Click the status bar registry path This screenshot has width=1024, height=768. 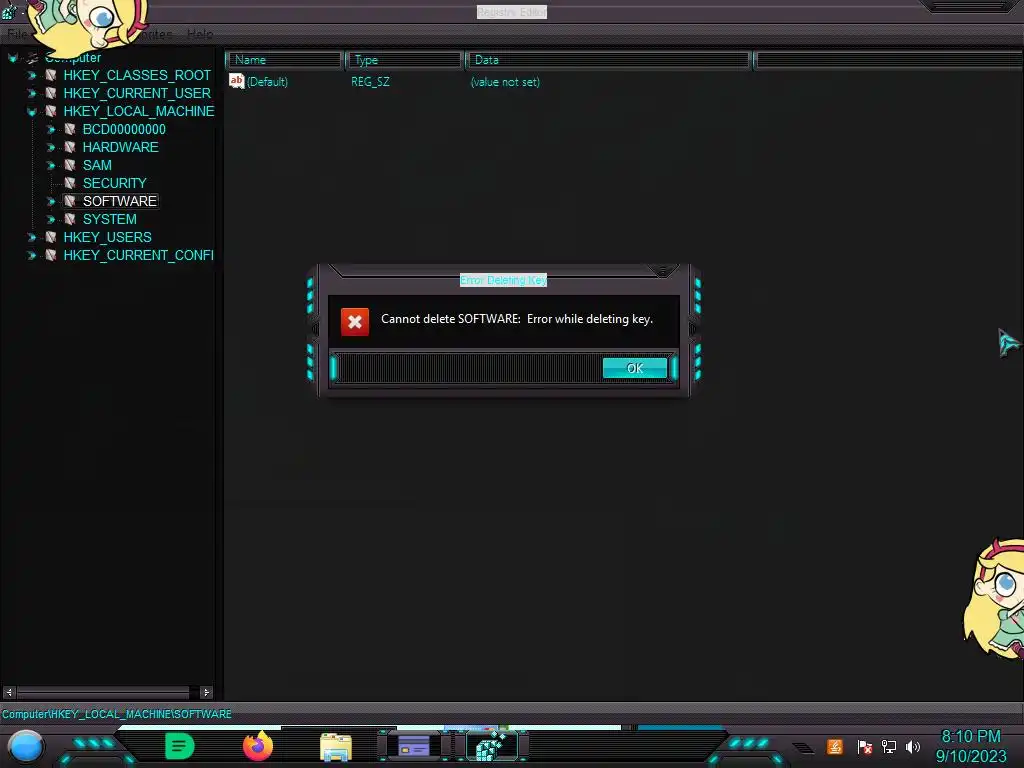116,714
